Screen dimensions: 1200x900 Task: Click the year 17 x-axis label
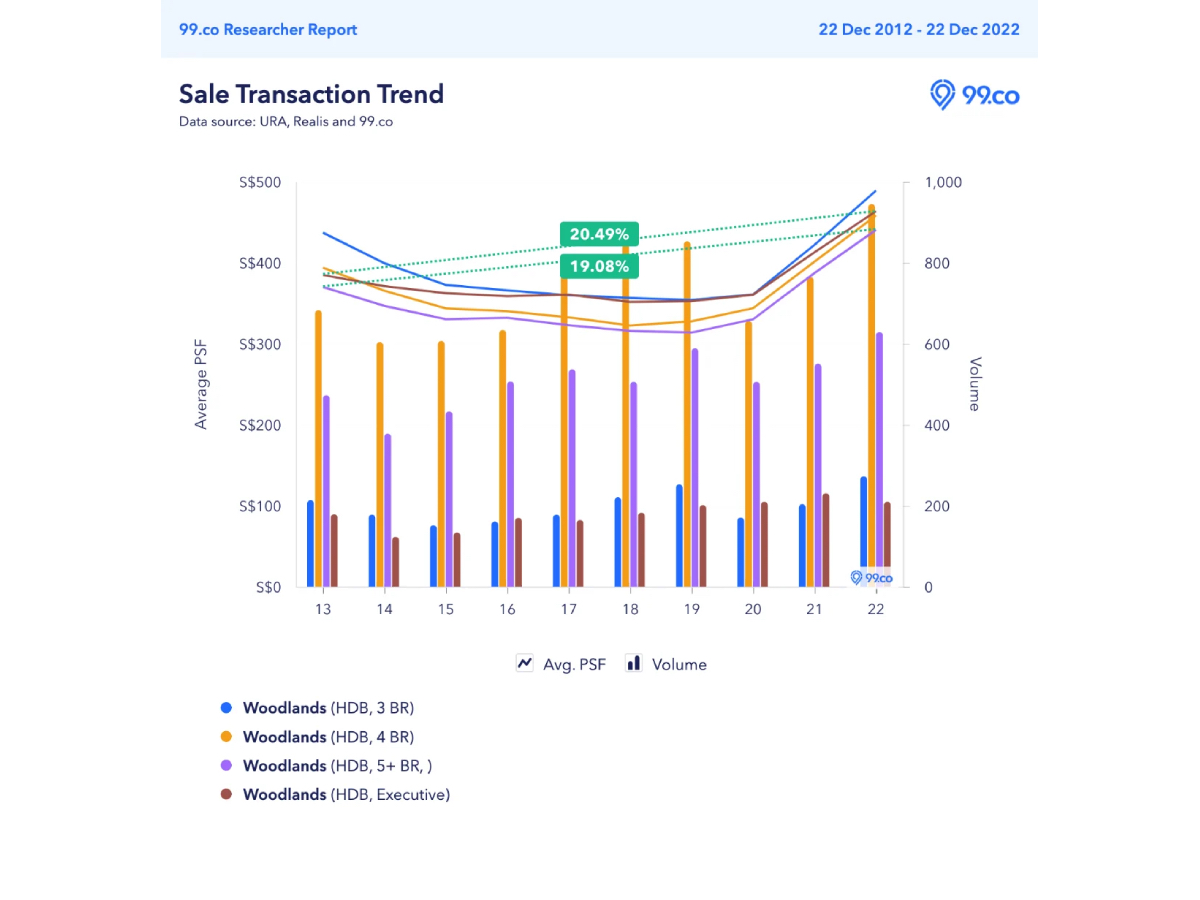click(x=569, y=610)
